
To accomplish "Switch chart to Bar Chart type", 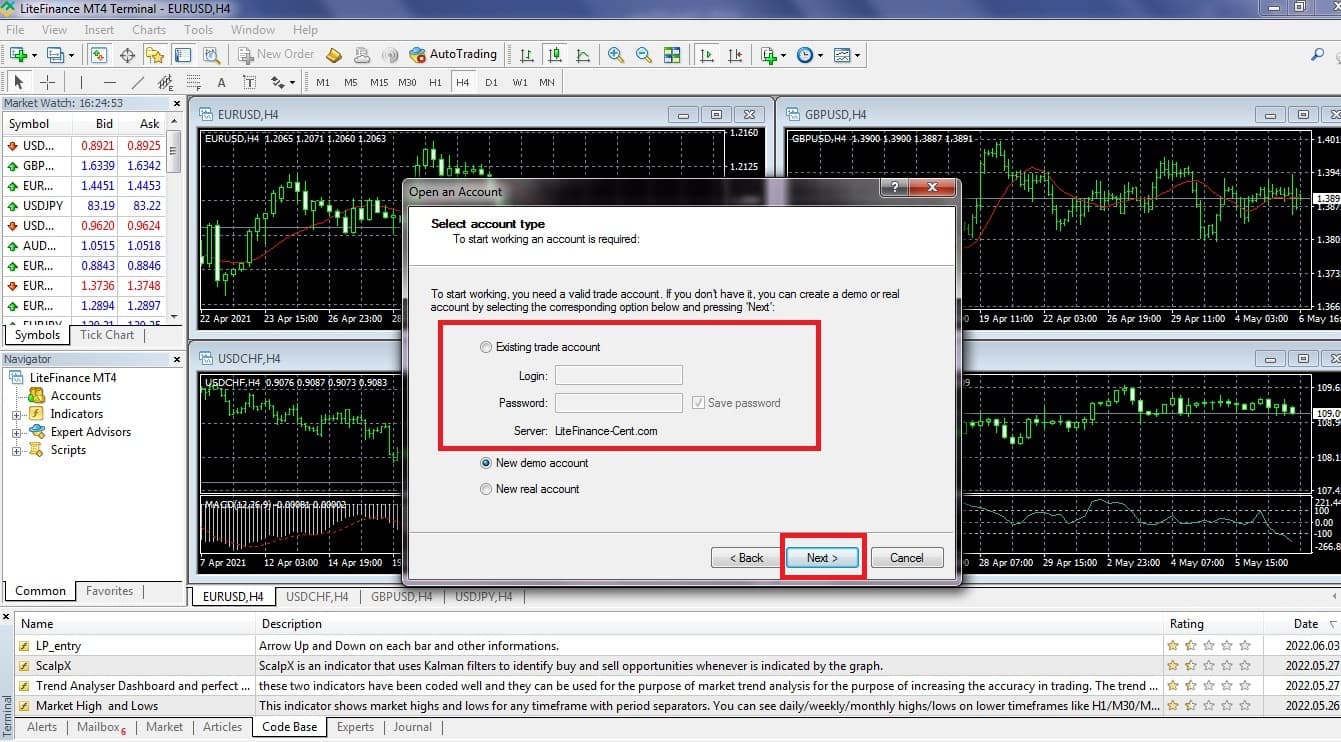I will point(526,55).
